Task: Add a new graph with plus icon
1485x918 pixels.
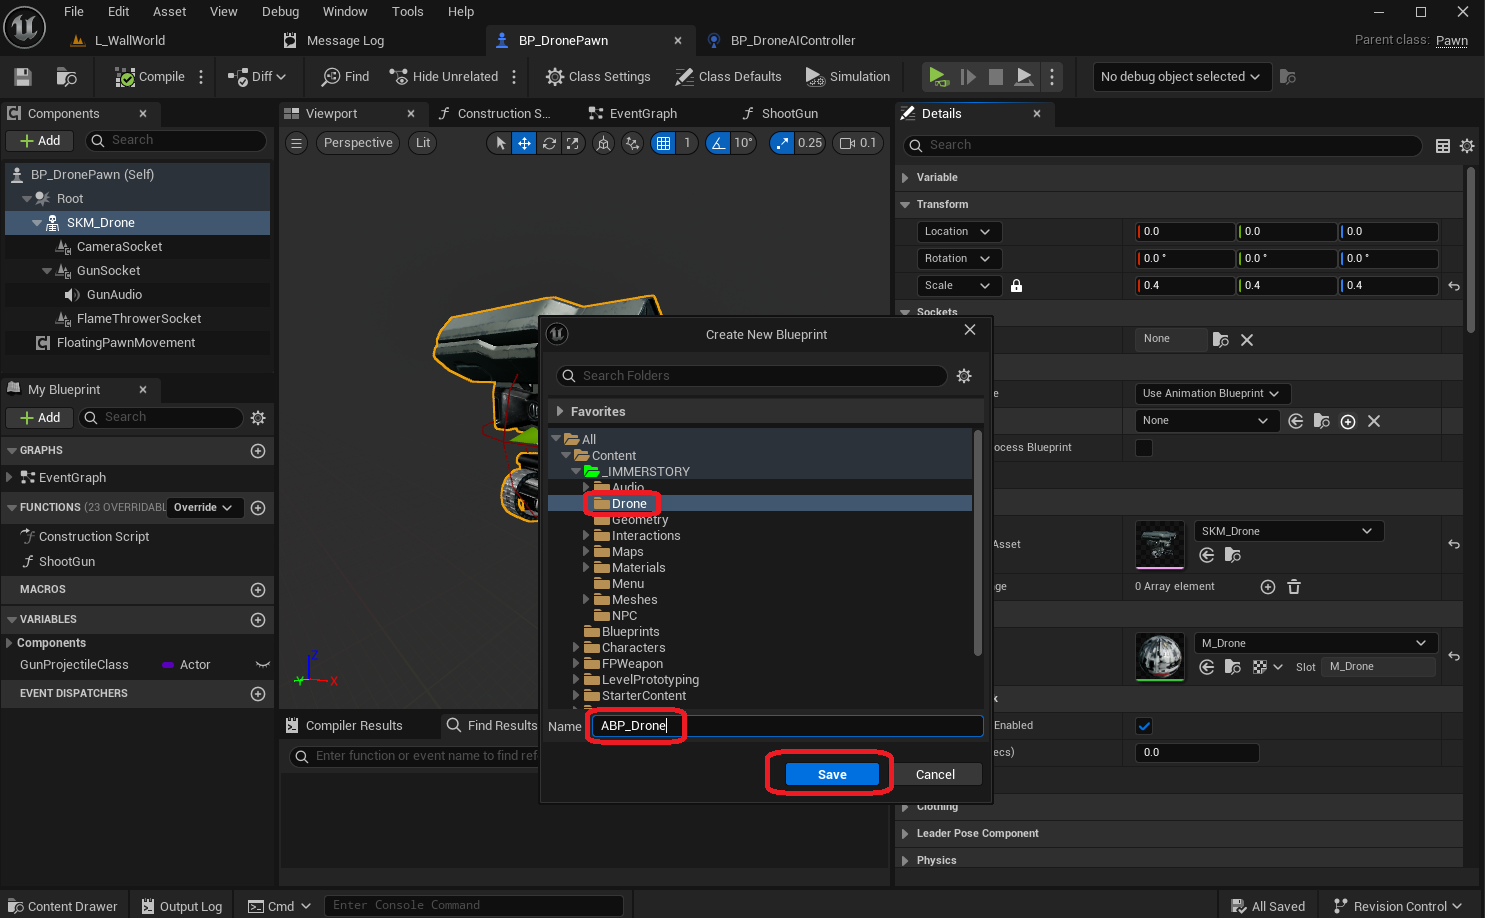Action: 258,451
